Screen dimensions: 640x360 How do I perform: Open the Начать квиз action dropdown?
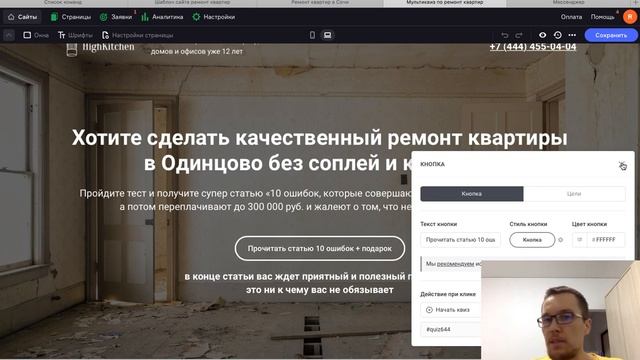(451, 310)
